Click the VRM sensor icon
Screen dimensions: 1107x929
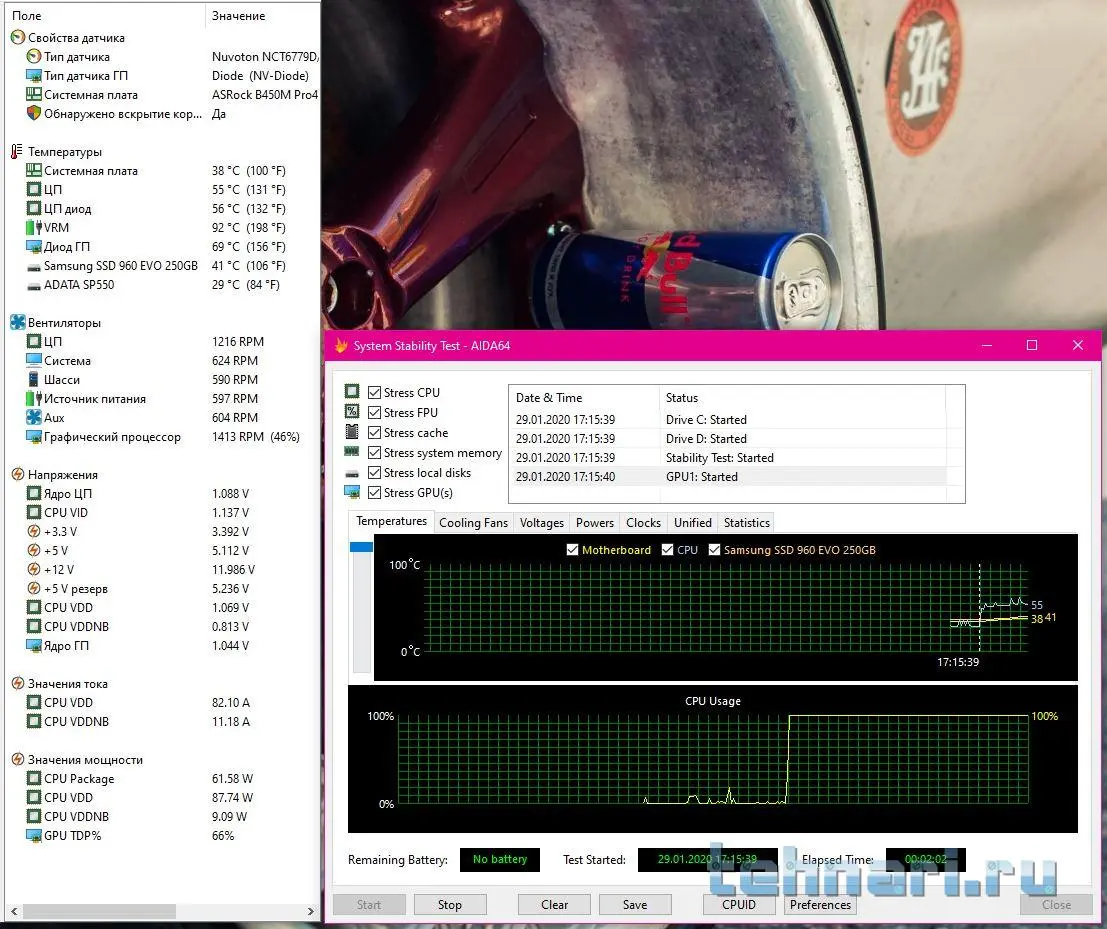pos(34,228)
